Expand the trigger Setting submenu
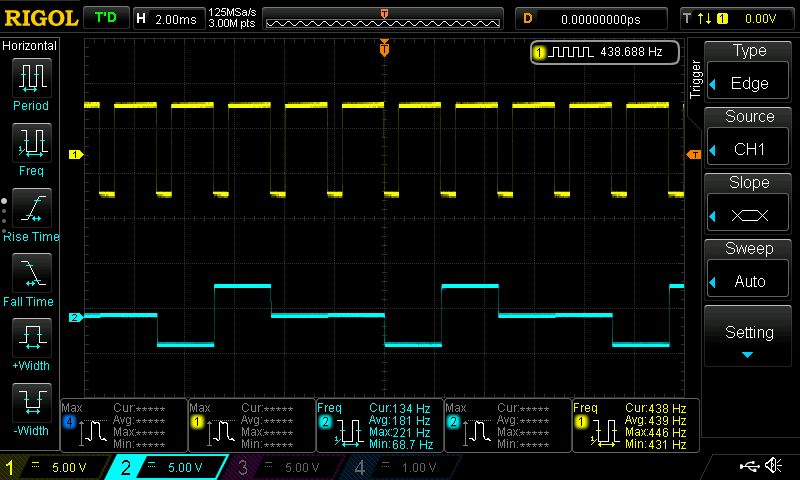800x480 pixels. pyautogui.click(x=749, y=336)
